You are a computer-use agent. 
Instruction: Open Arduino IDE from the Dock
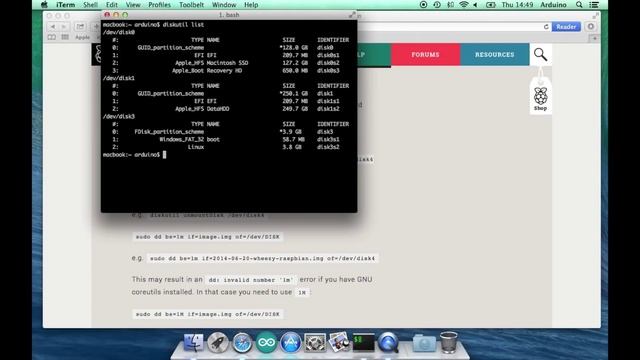pyautogui.click(x=266, y=342)
